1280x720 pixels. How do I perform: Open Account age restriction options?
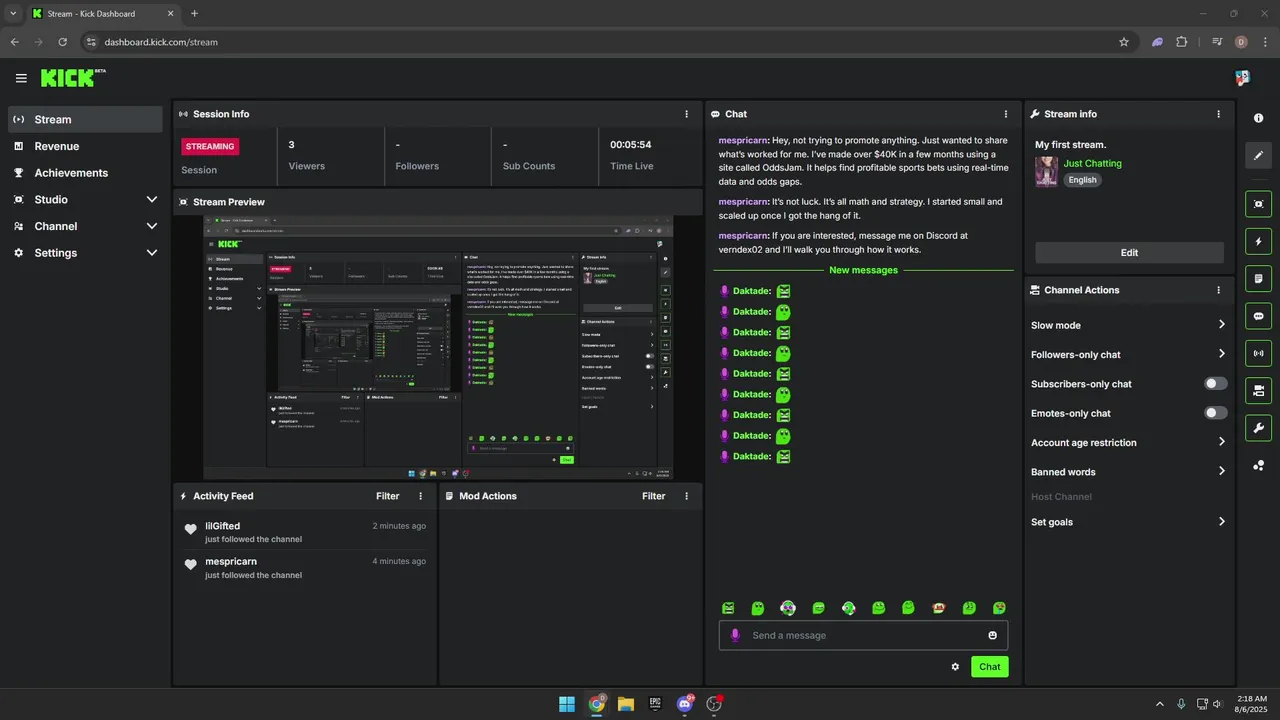1222,442
